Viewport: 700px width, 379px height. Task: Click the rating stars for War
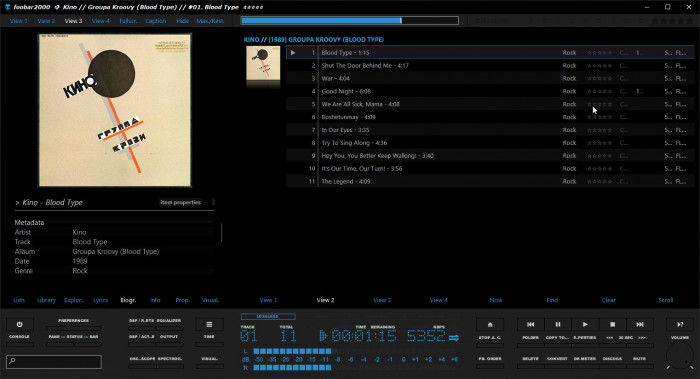599,79
